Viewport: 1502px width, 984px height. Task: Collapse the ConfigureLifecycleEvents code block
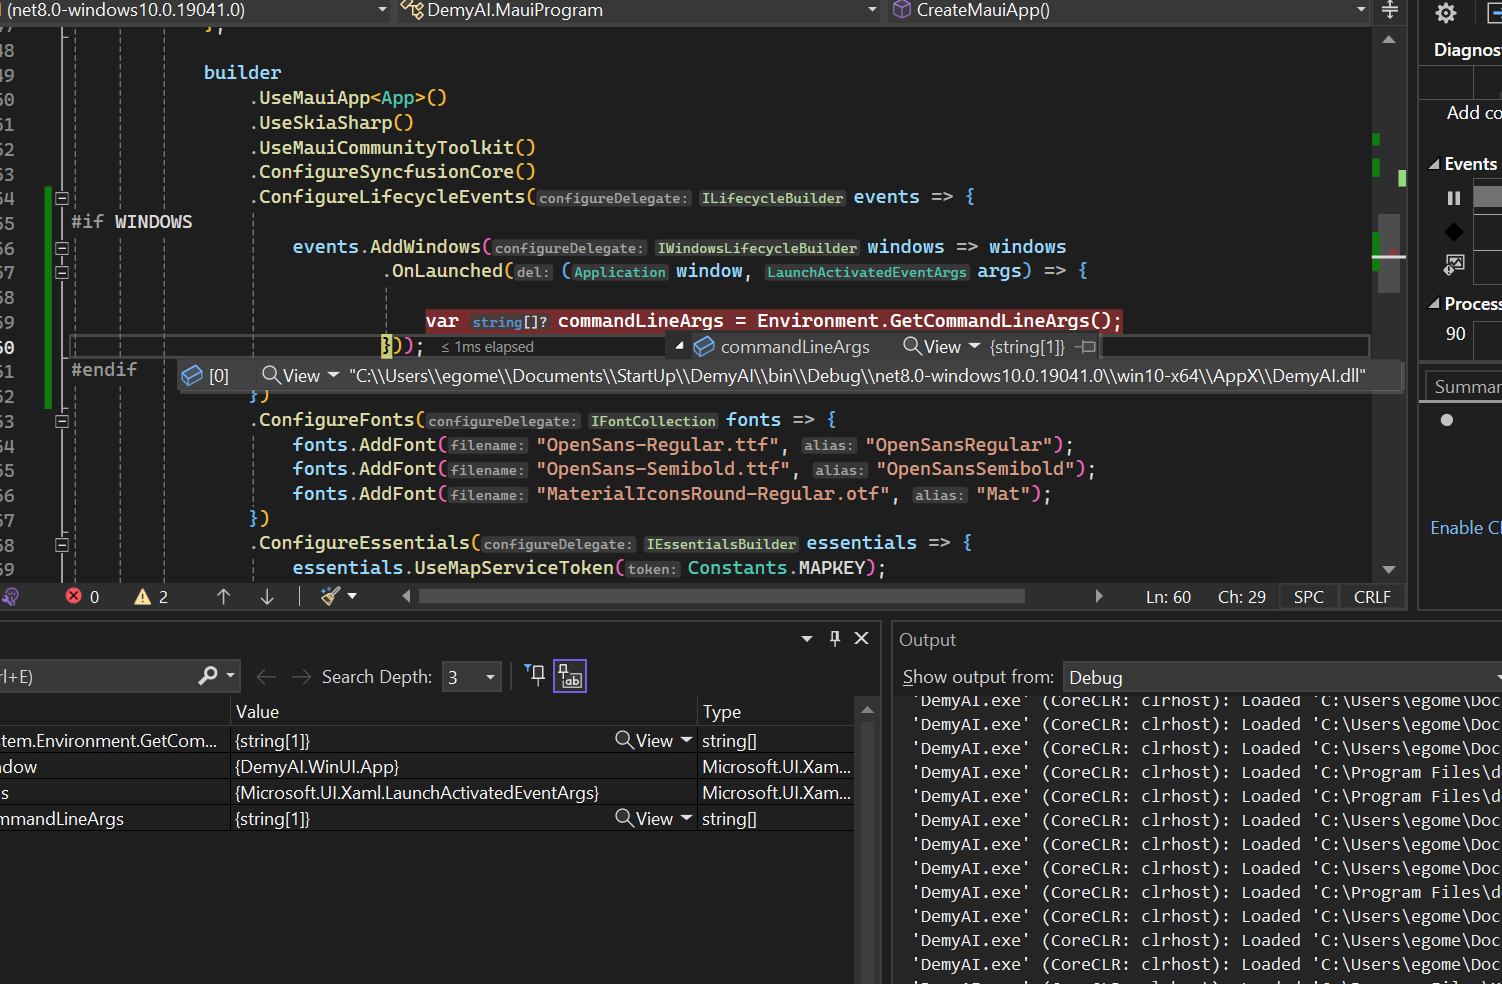click(61, 198)
